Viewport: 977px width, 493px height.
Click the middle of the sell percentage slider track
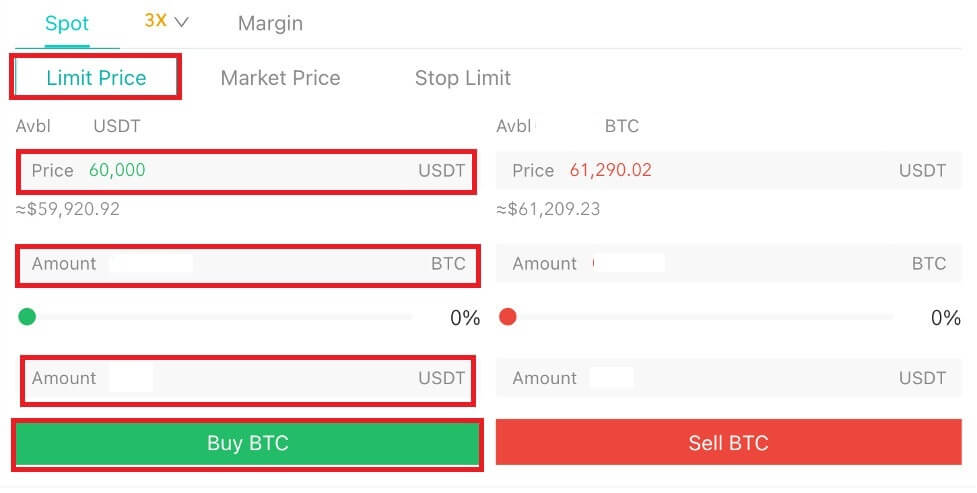pyautogui.click(x=700, y=317)
